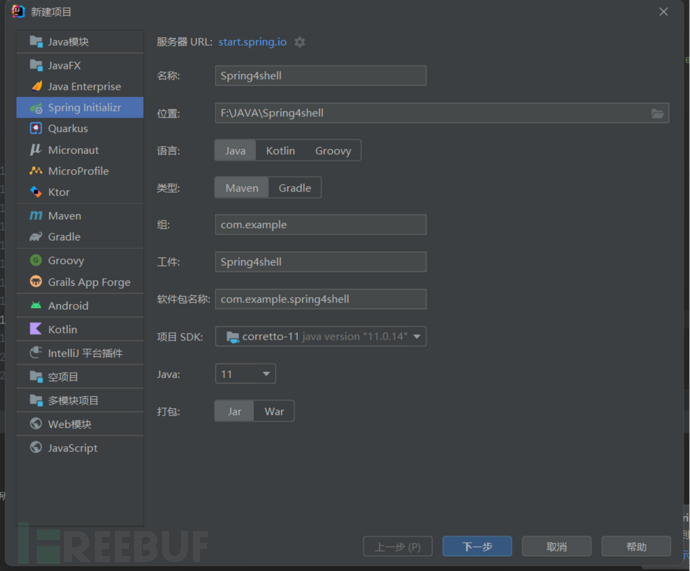
Task: Select the 空项目 list entry
Action: pos(80,377)
